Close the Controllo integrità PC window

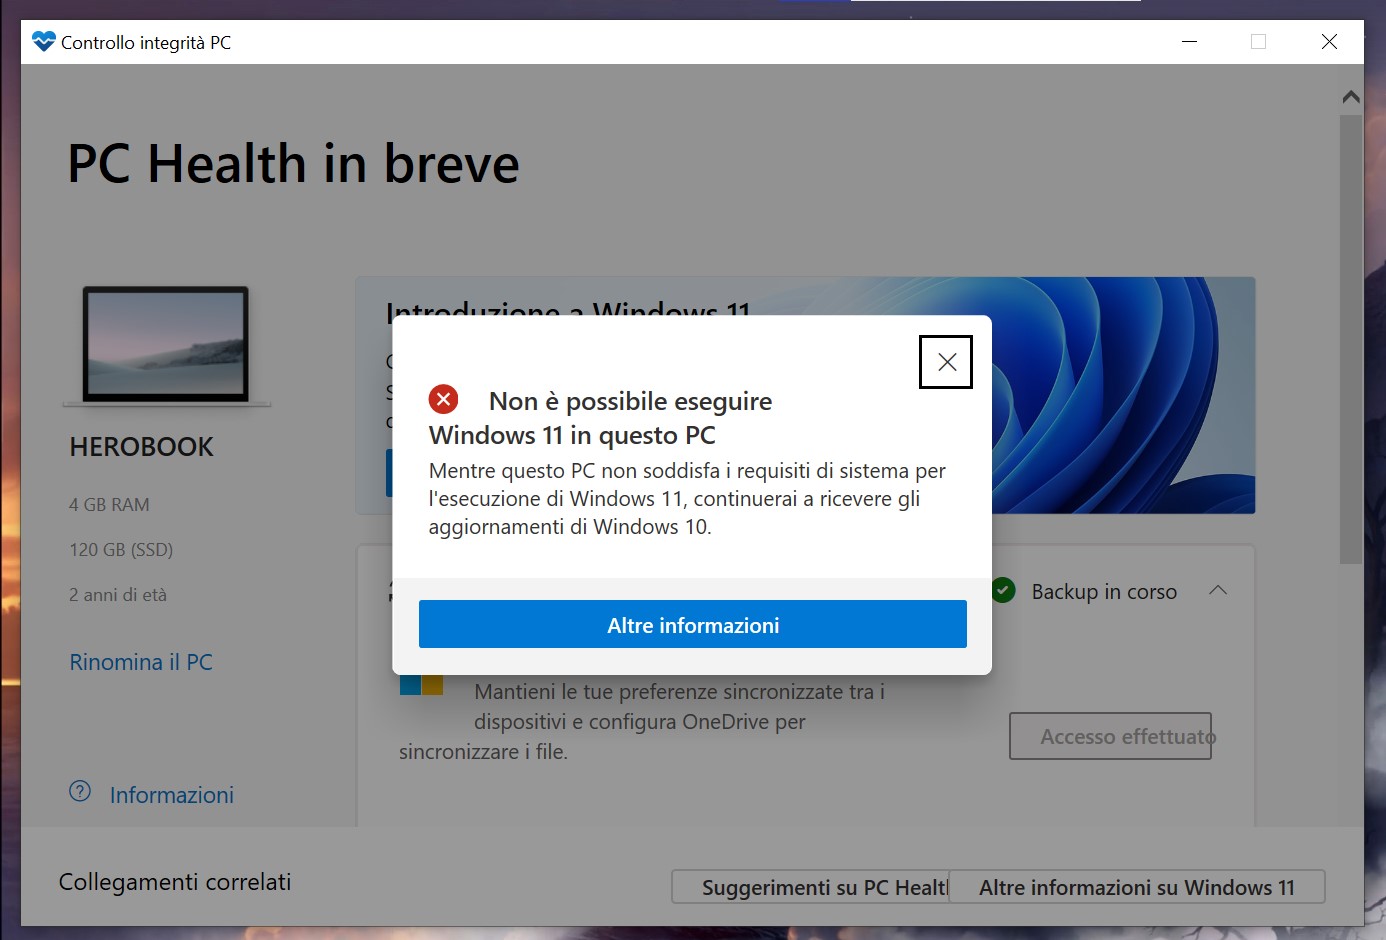point(1329,42)
